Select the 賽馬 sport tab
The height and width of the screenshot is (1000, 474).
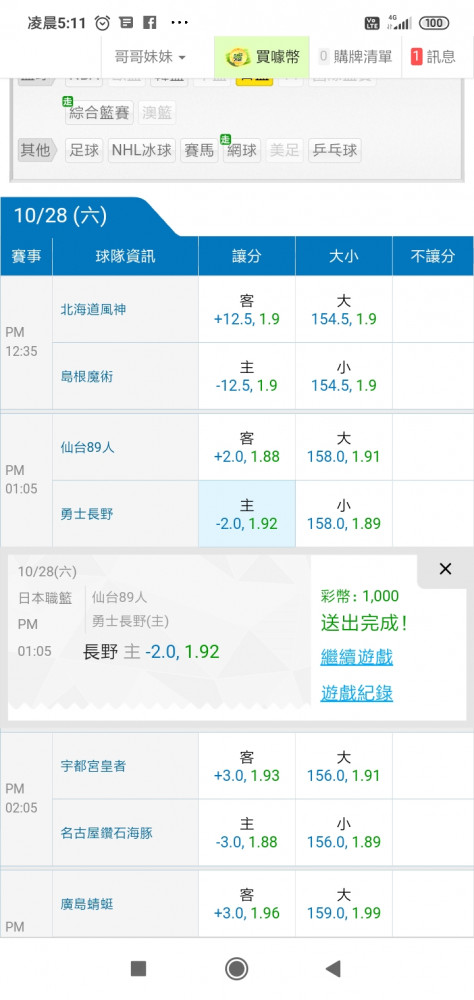[x=199, y=151]
